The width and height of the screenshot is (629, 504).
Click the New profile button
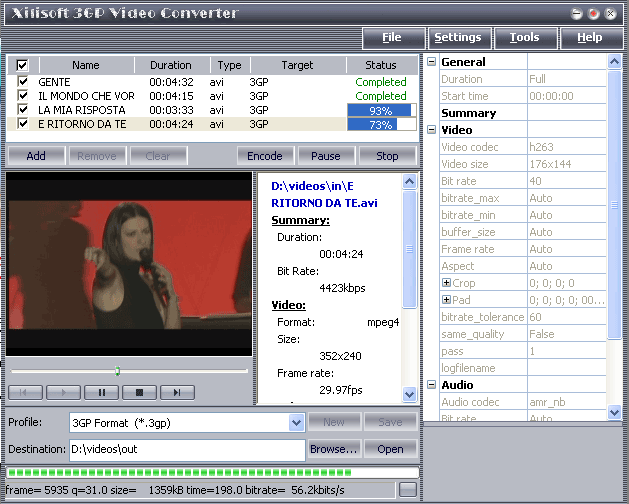coord(334,422)
